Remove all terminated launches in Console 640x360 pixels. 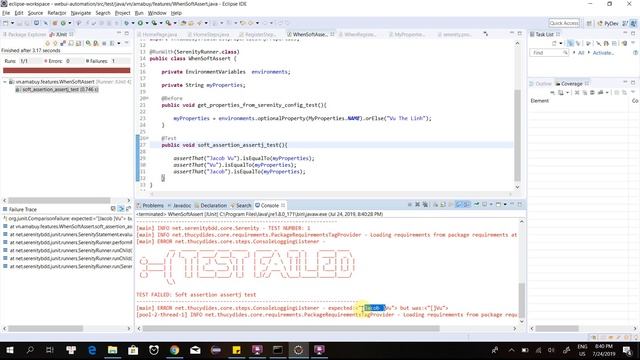click(x=425, y=204)
